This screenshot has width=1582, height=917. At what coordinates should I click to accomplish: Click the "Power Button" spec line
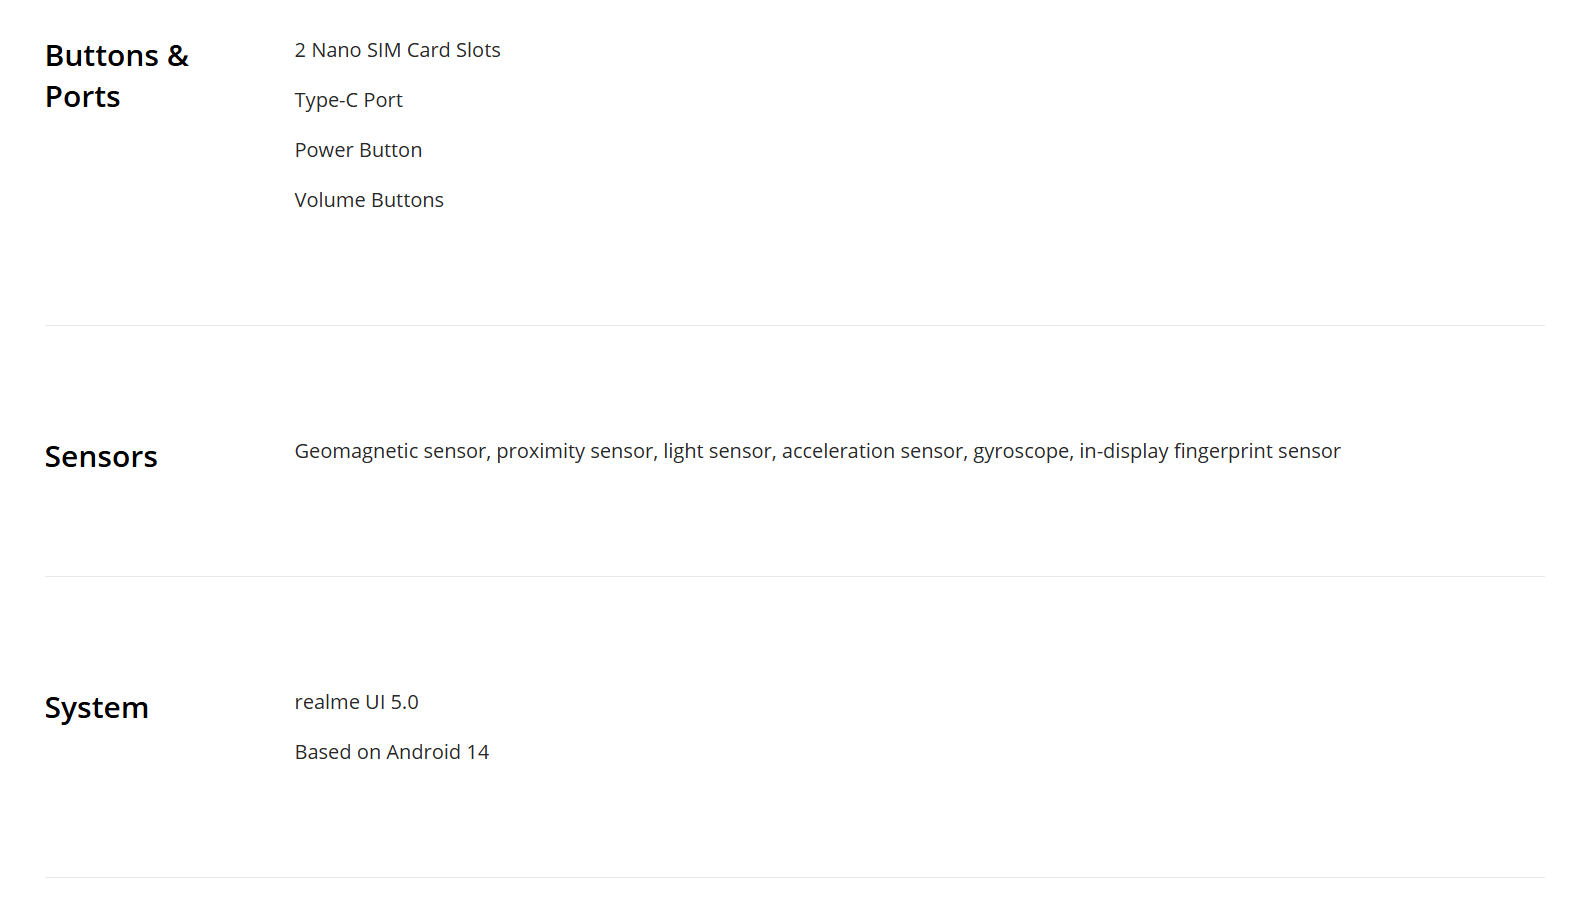click(358, 150)
